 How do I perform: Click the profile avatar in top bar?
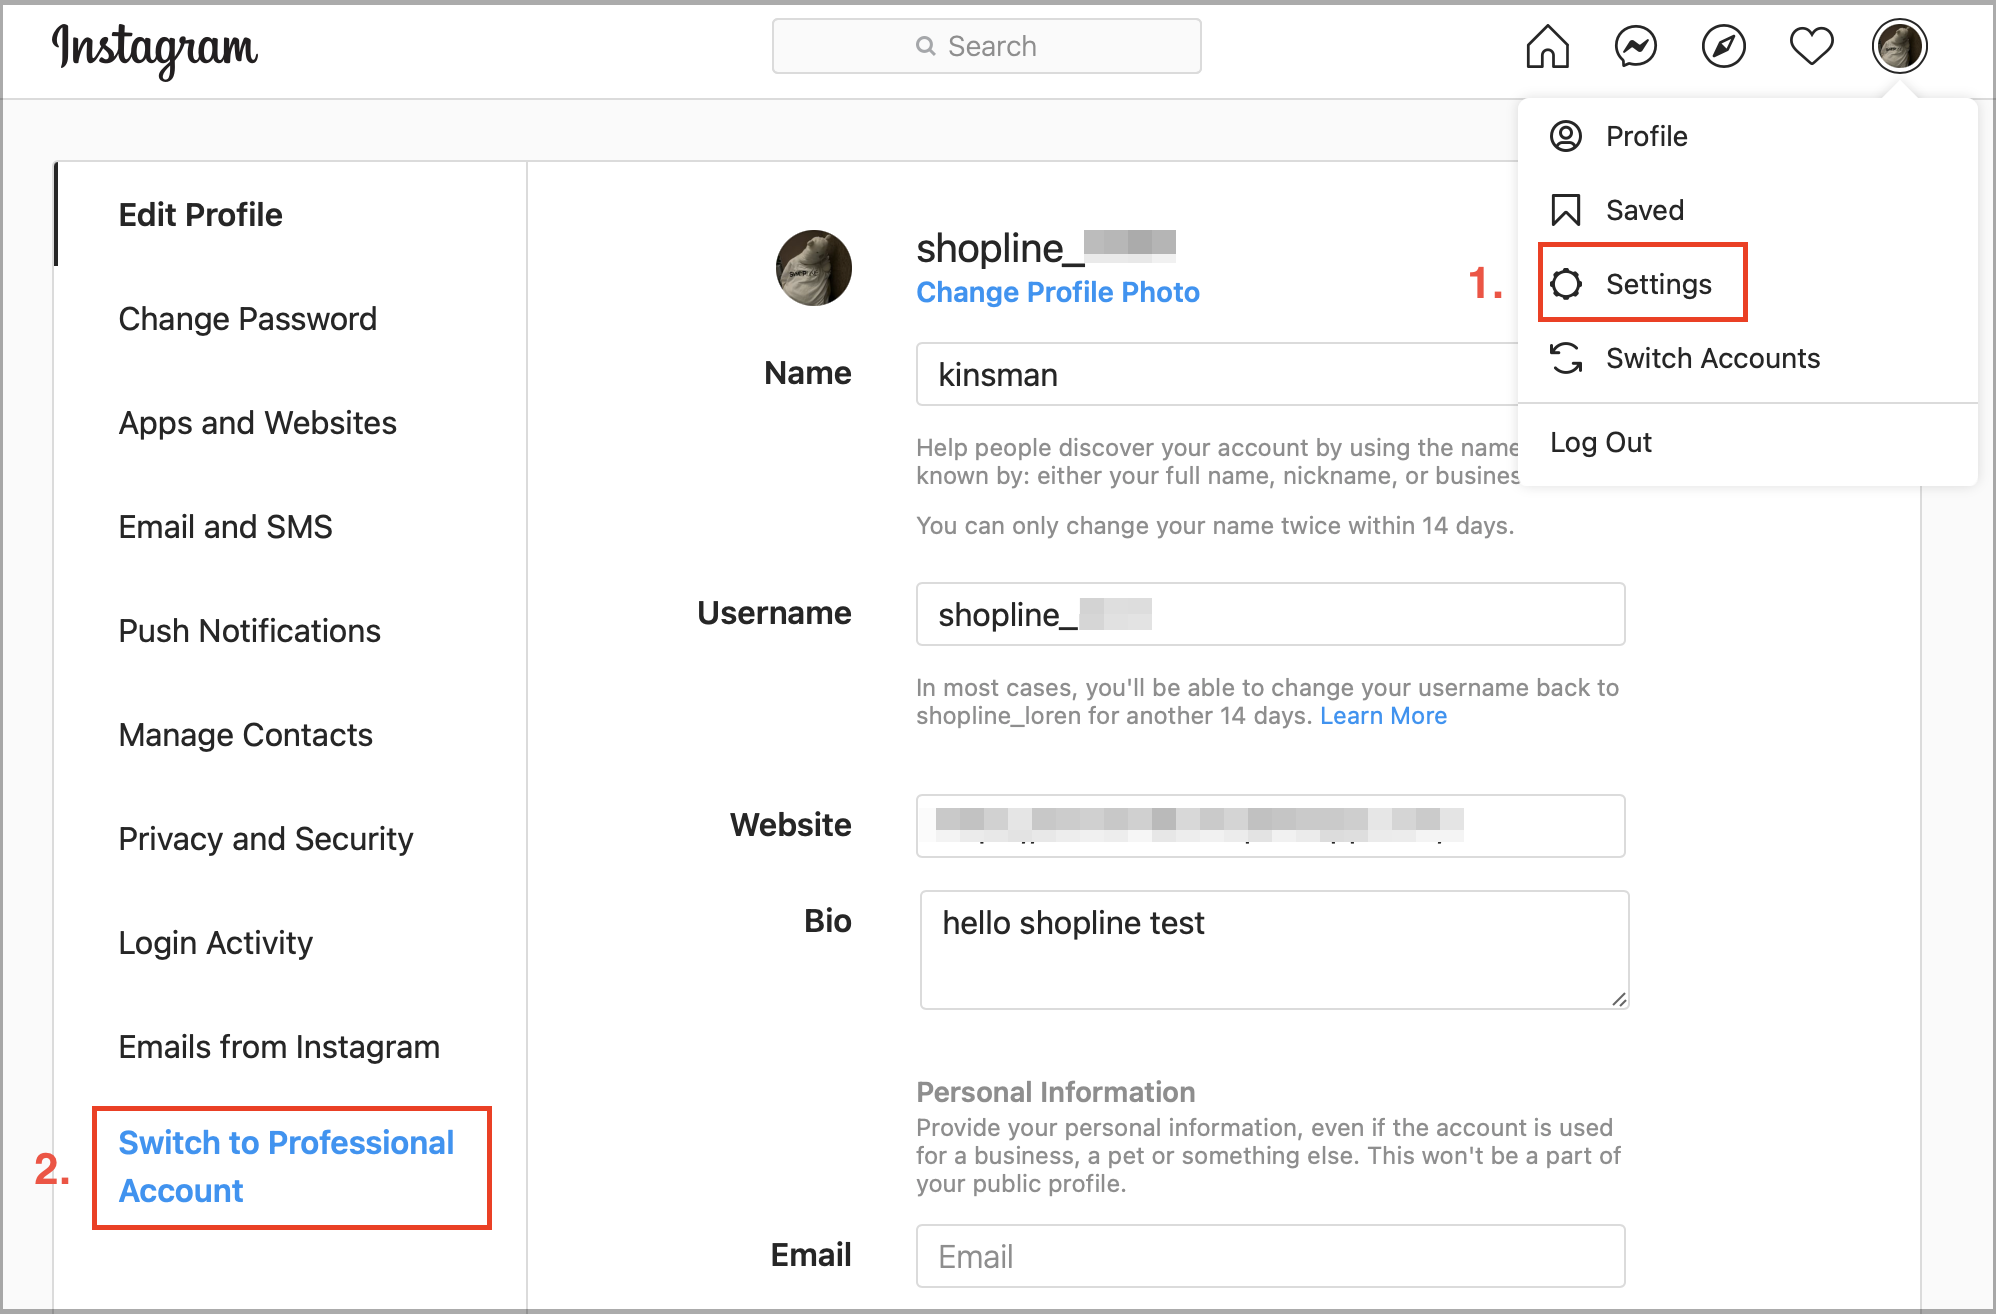point(1899,45)
